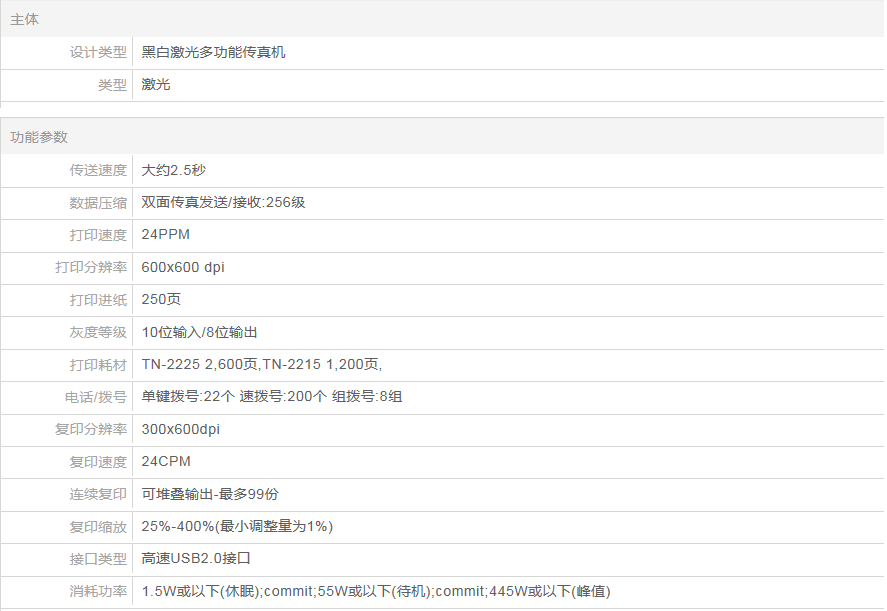
Task: Click the 双面传真发送/接收:256级 value
Action: [x=223, y=203]
